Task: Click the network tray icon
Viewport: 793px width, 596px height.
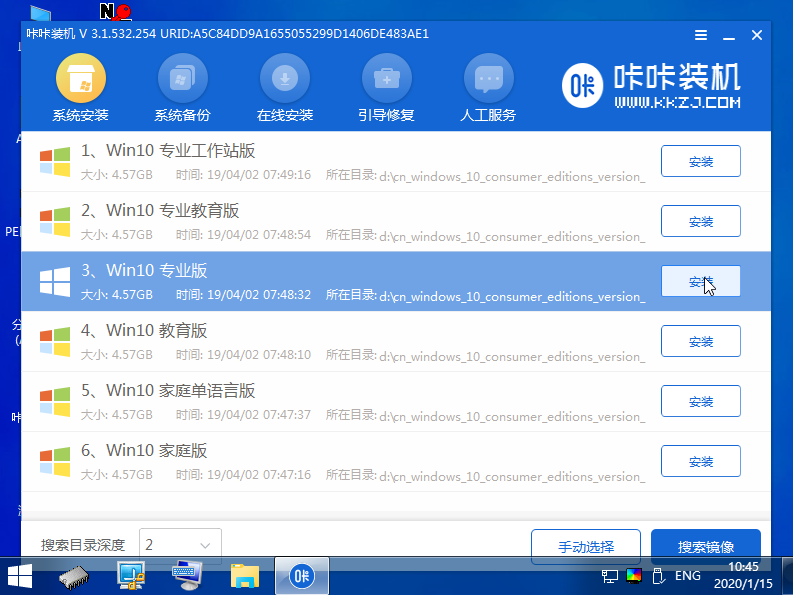Action: [x=609, y=576]
